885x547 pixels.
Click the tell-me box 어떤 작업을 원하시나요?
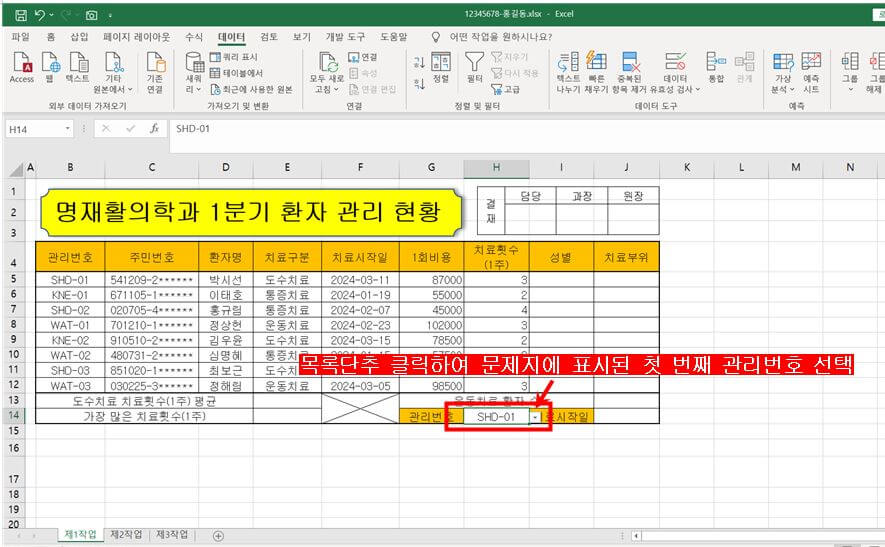coord(501,37)
